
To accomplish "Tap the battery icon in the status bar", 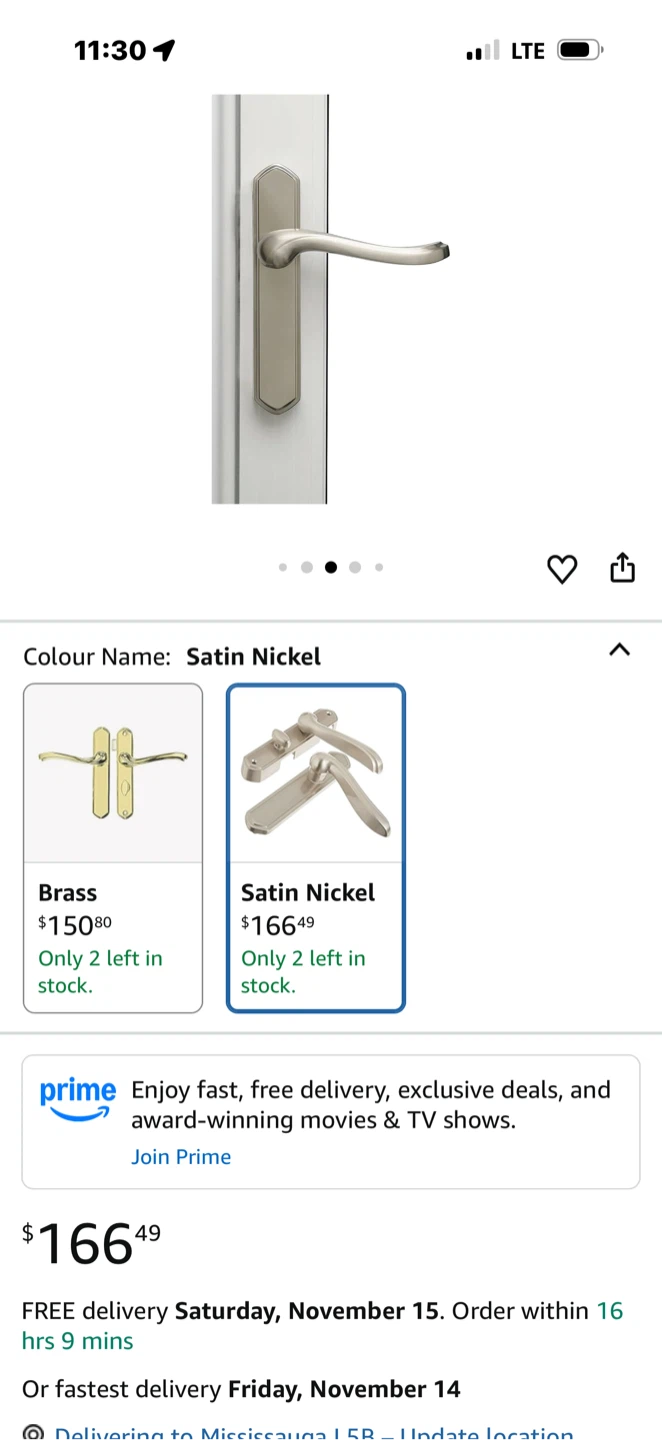I will [x=579, y=50].
